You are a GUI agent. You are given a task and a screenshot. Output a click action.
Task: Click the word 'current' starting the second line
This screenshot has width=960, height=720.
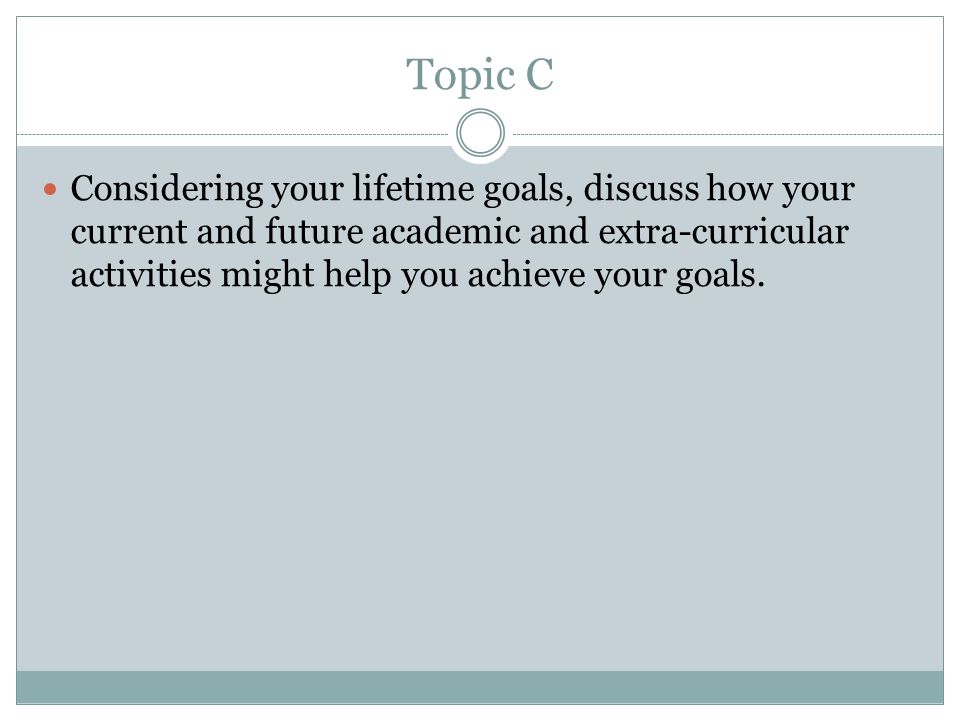(129, 233)
